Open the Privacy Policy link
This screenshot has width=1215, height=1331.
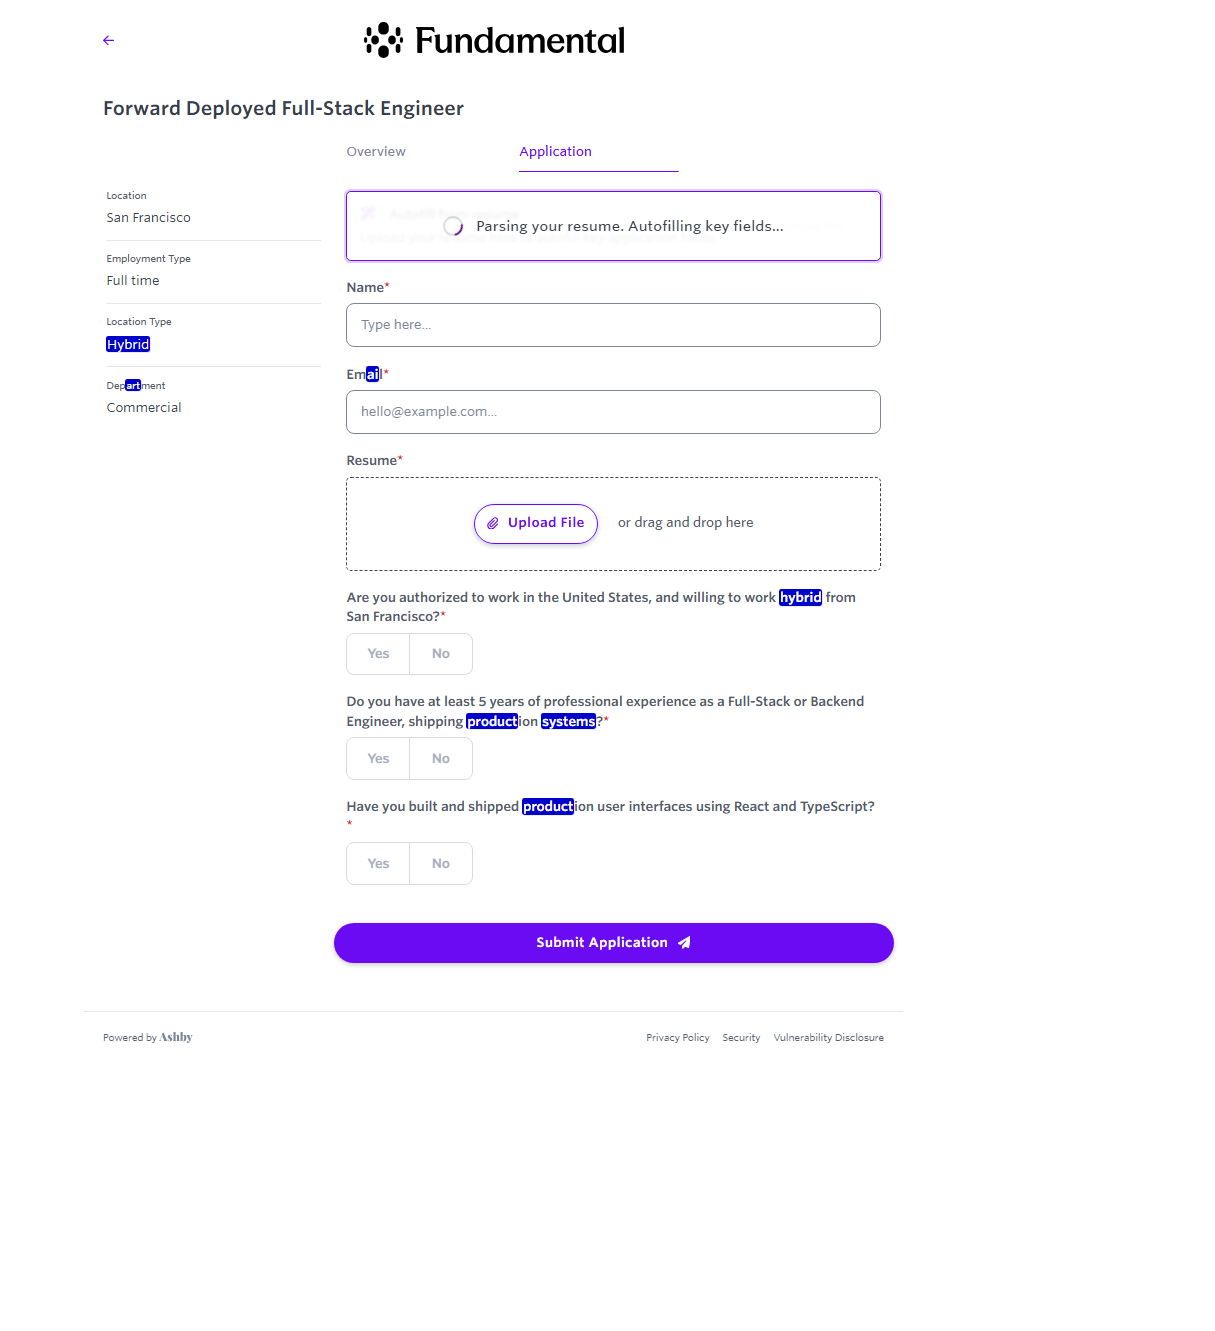tap(678, 1038)
